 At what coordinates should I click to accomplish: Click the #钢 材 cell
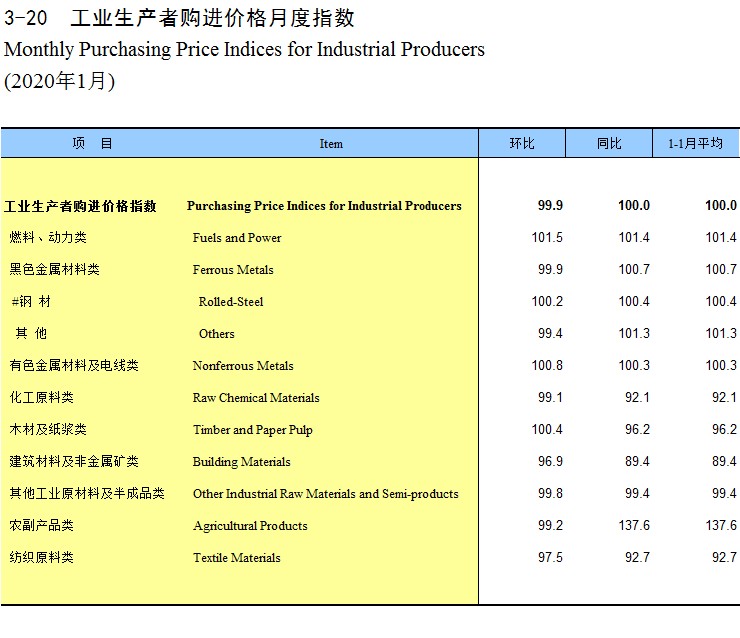pyautogui.click(x=31, y=302)
